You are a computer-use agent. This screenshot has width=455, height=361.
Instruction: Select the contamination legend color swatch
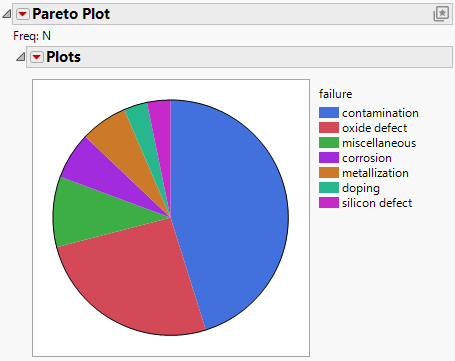coord(329,113)
